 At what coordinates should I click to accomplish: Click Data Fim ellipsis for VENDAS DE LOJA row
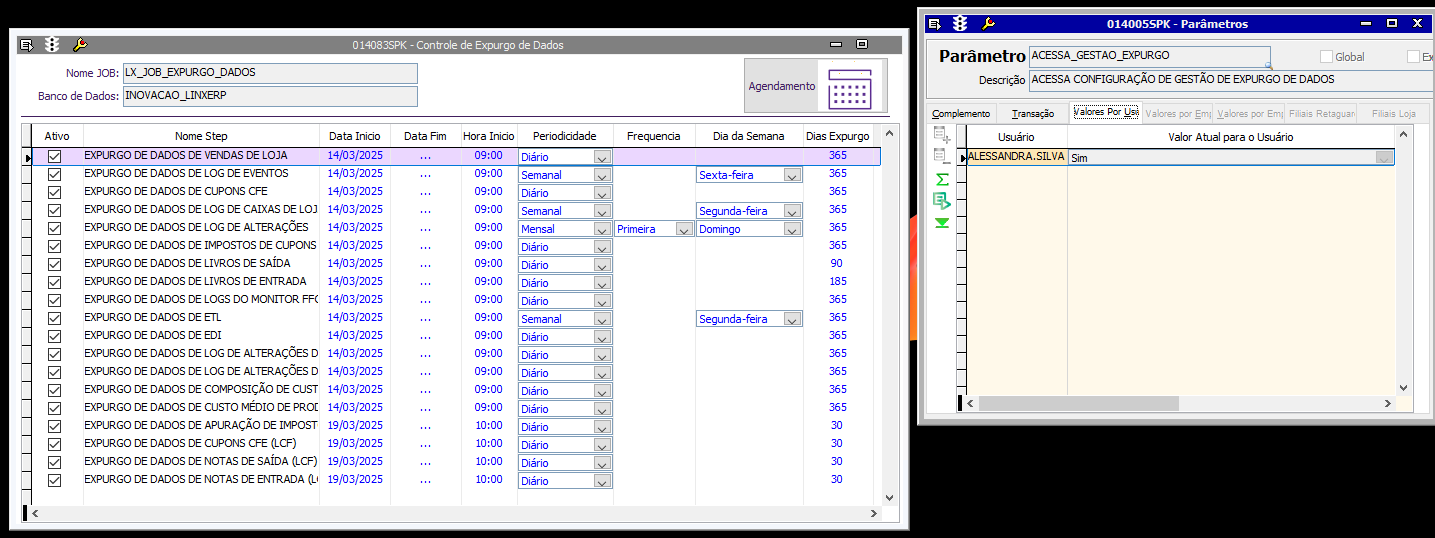[426, 156]
